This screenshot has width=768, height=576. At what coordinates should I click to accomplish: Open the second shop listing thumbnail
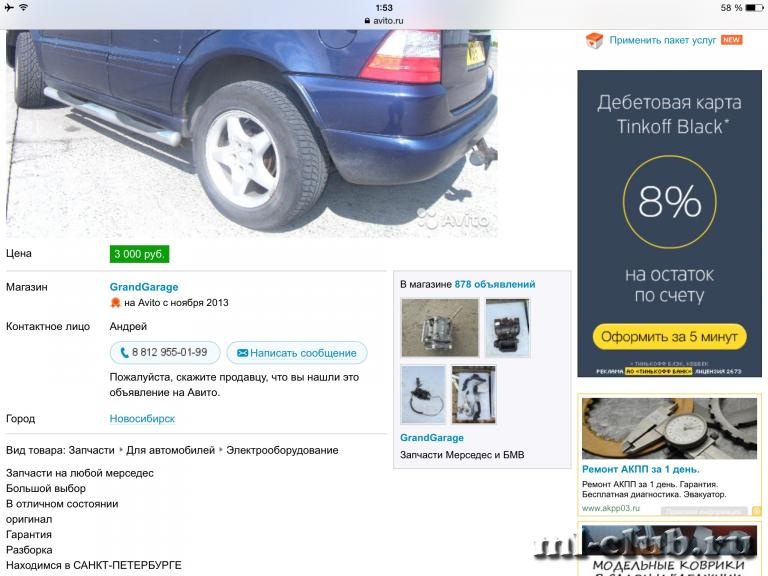pyautogui.click(x=507, y=328)
